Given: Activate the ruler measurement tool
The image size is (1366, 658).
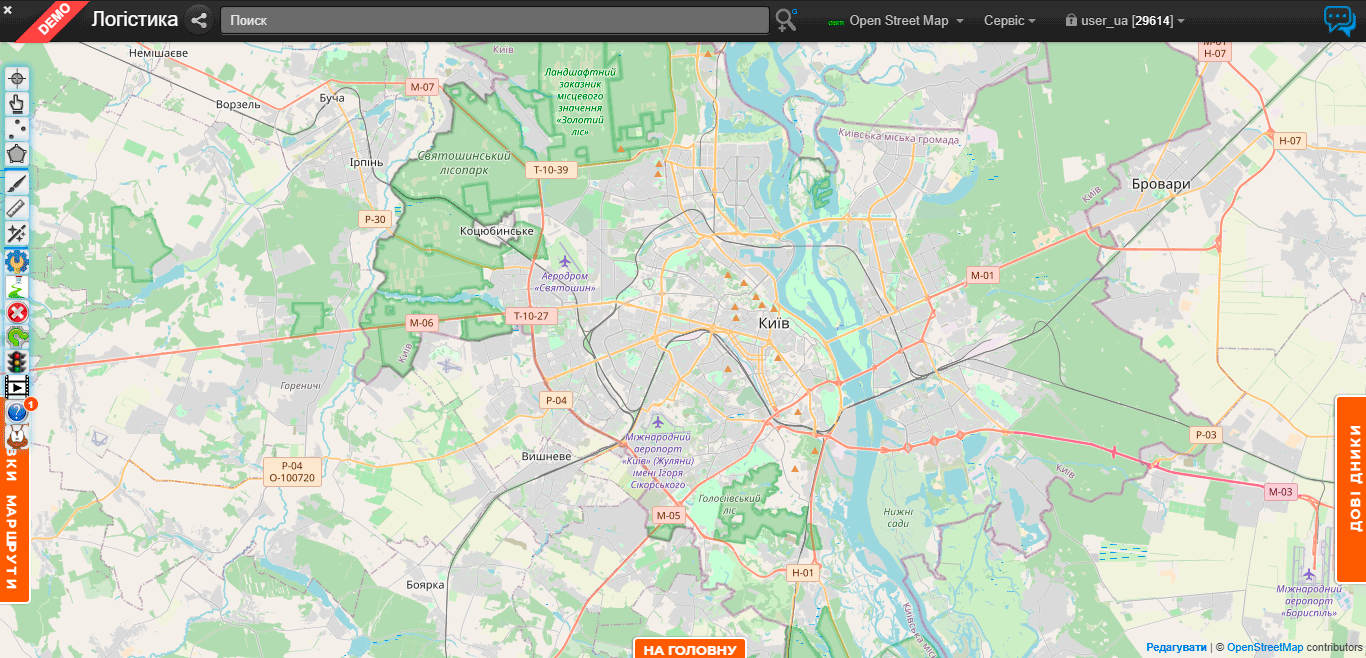Looking at the screenshot, I should click(x=17, y=208).
